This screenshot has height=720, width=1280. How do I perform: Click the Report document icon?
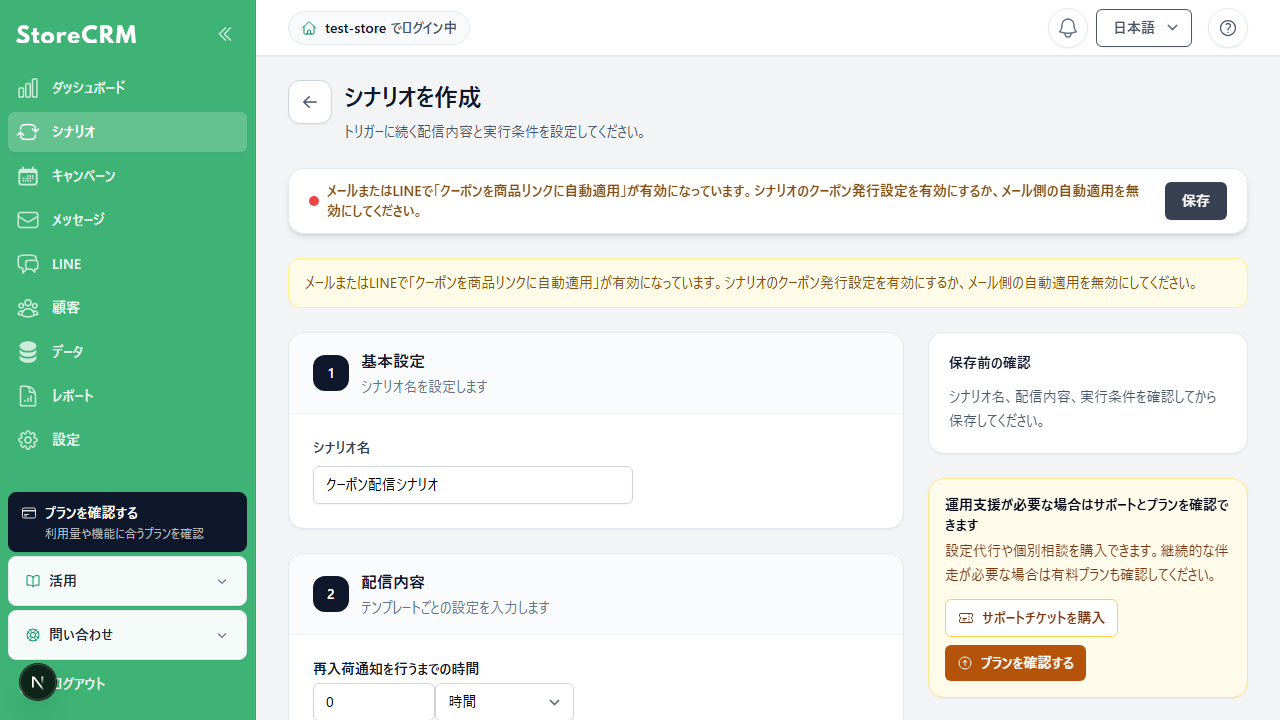pos(28,396)
